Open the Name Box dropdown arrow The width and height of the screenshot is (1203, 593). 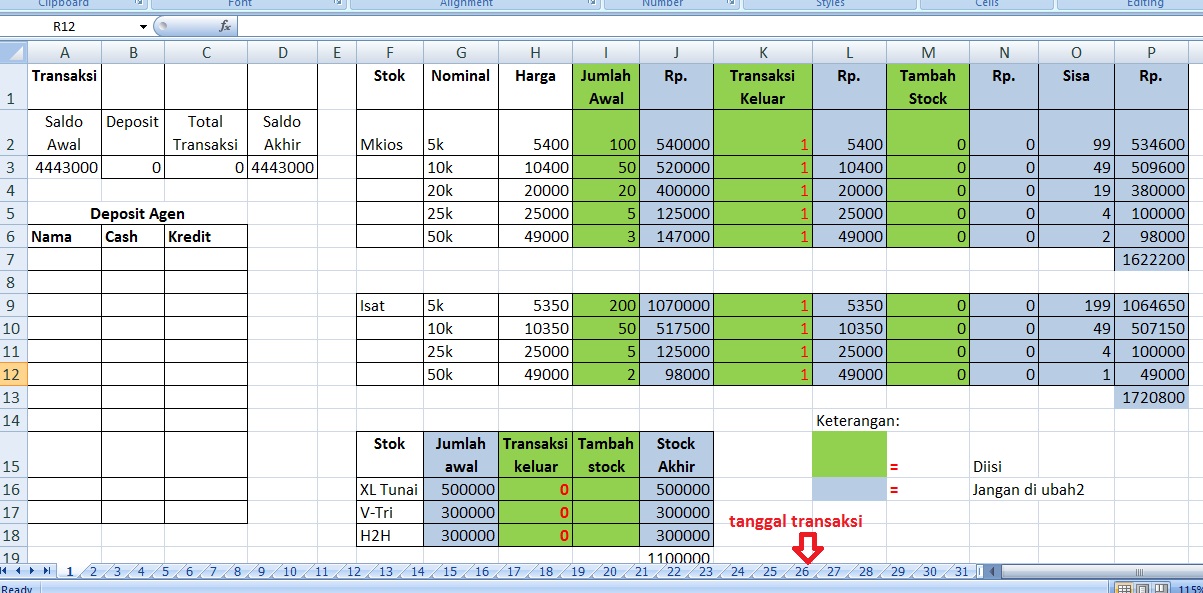tap(143, 27)
